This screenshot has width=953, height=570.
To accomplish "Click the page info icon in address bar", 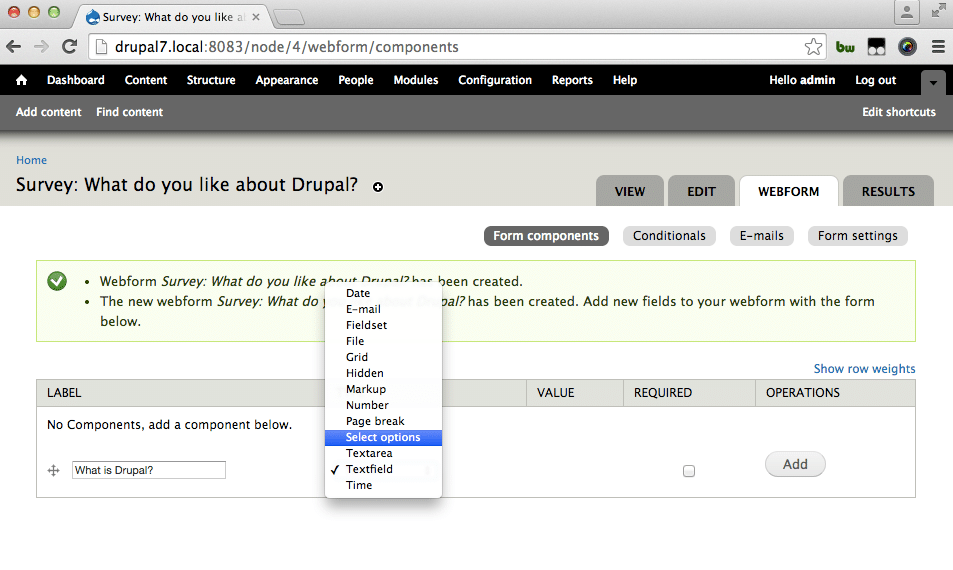I will [101, 47].
